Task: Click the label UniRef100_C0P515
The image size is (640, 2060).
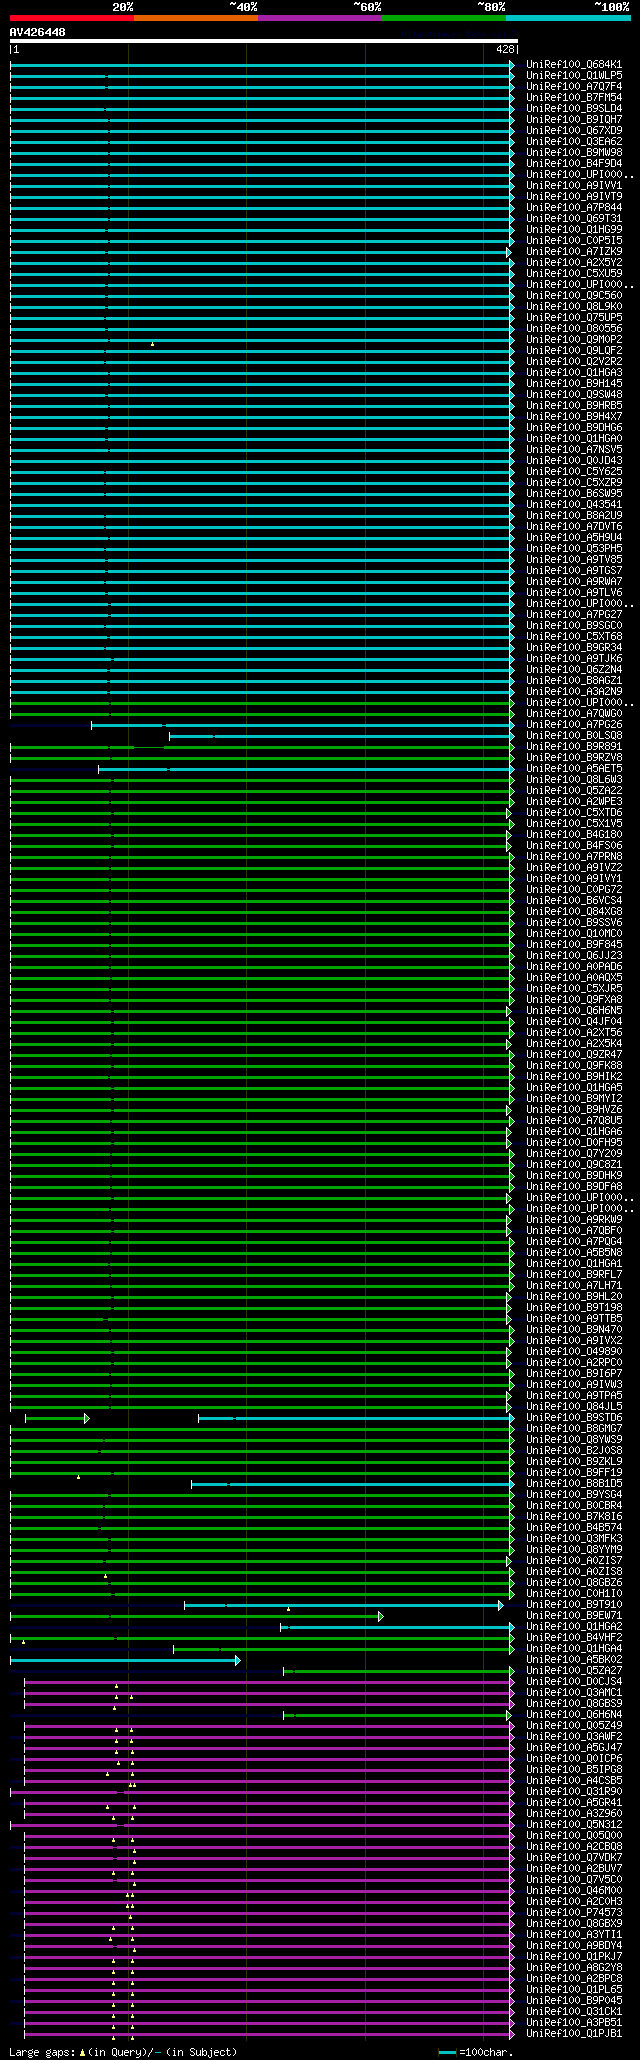Action: [x=574, y=240]
